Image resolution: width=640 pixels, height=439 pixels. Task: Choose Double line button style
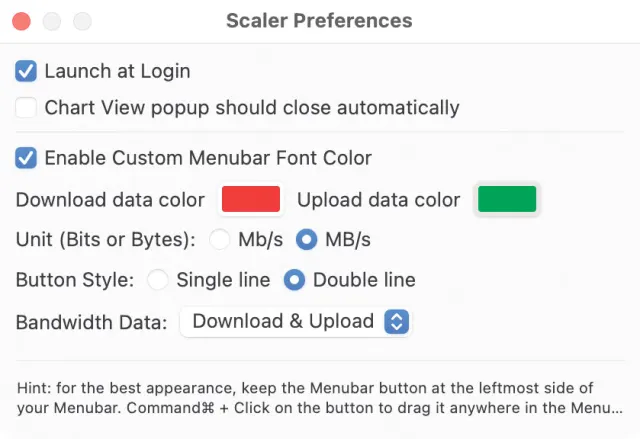coord(294,280)
